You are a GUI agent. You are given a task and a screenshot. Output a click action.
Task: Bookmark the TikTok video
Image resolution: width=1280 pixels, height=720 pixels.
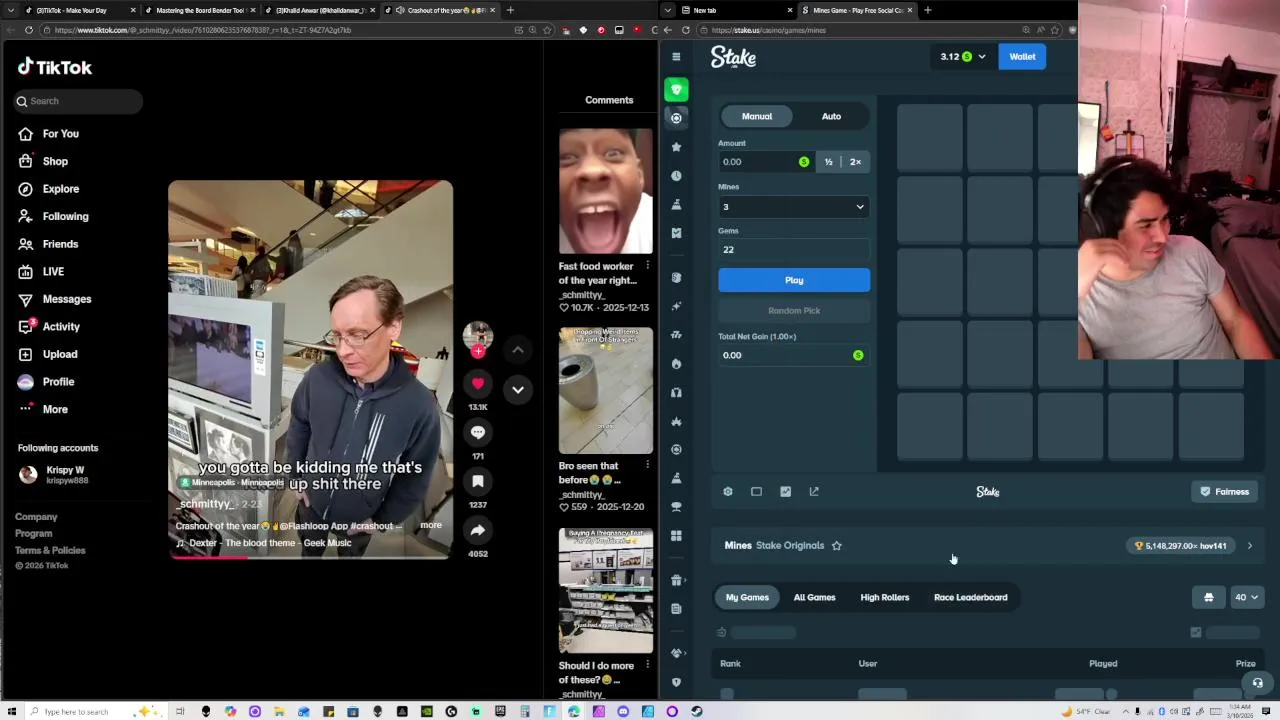478,482
